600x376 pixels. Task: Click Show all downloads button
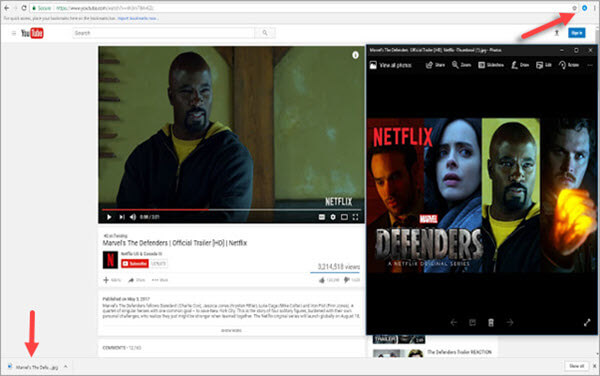pos(577,366)
